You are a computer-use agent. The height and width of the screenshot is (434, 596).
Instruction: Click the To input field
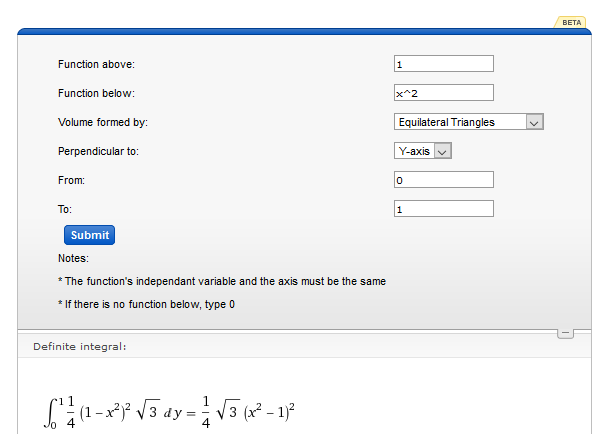(444, 209)
